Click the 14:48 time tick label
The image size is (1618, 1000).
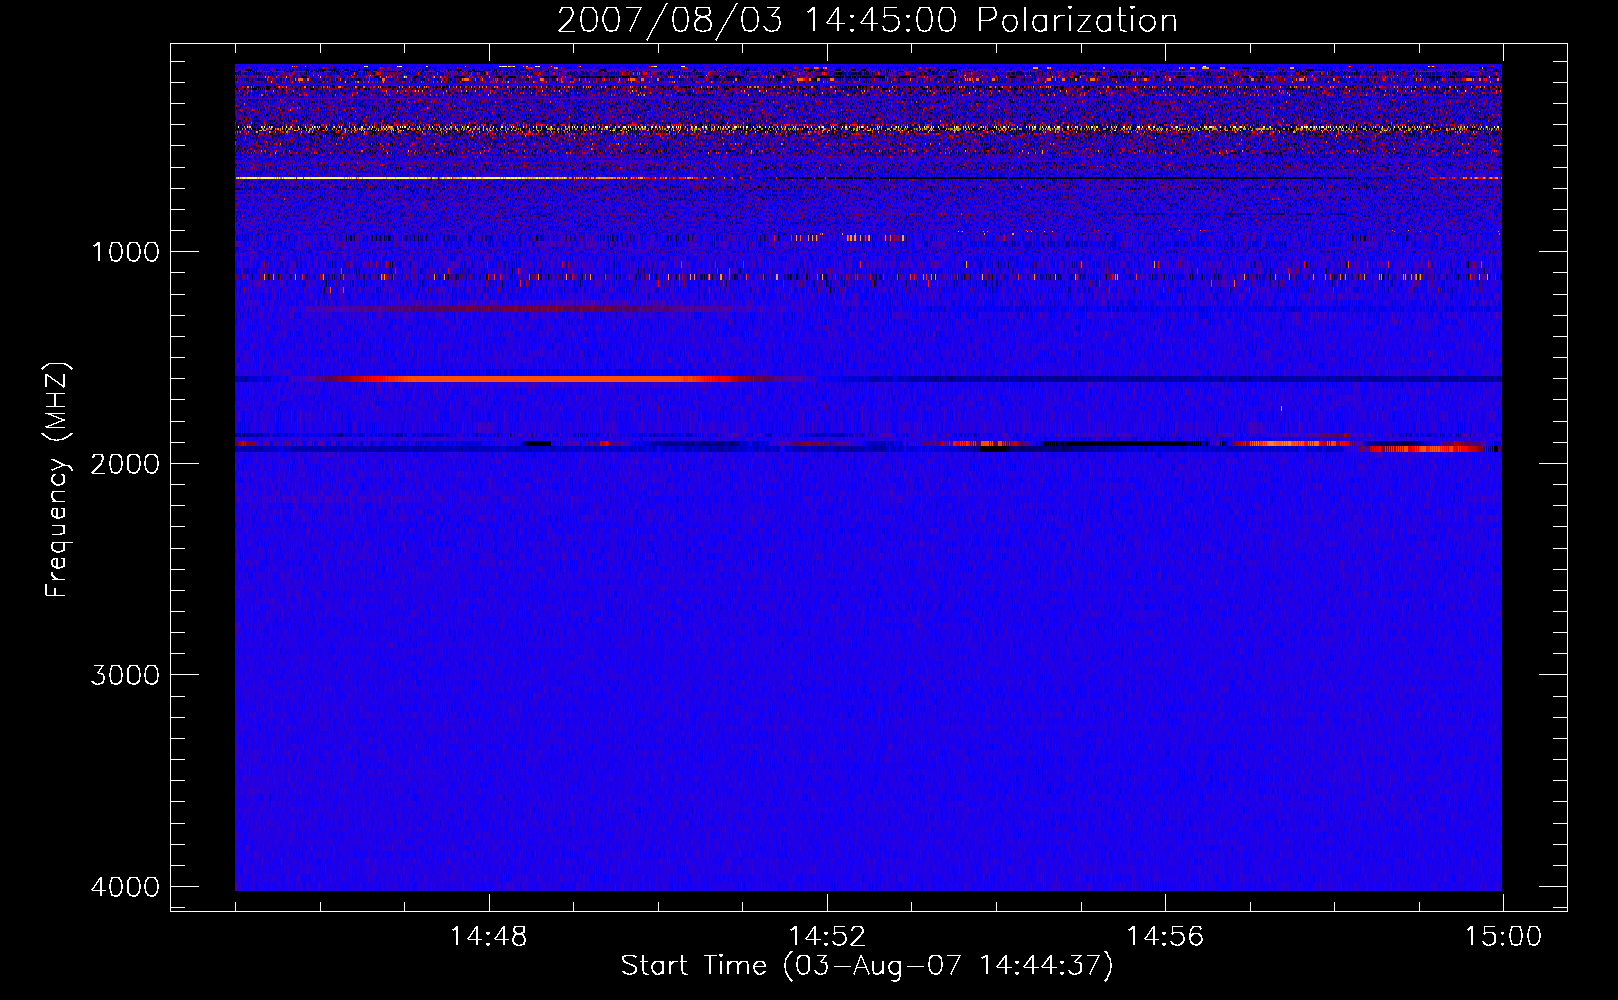489,937
